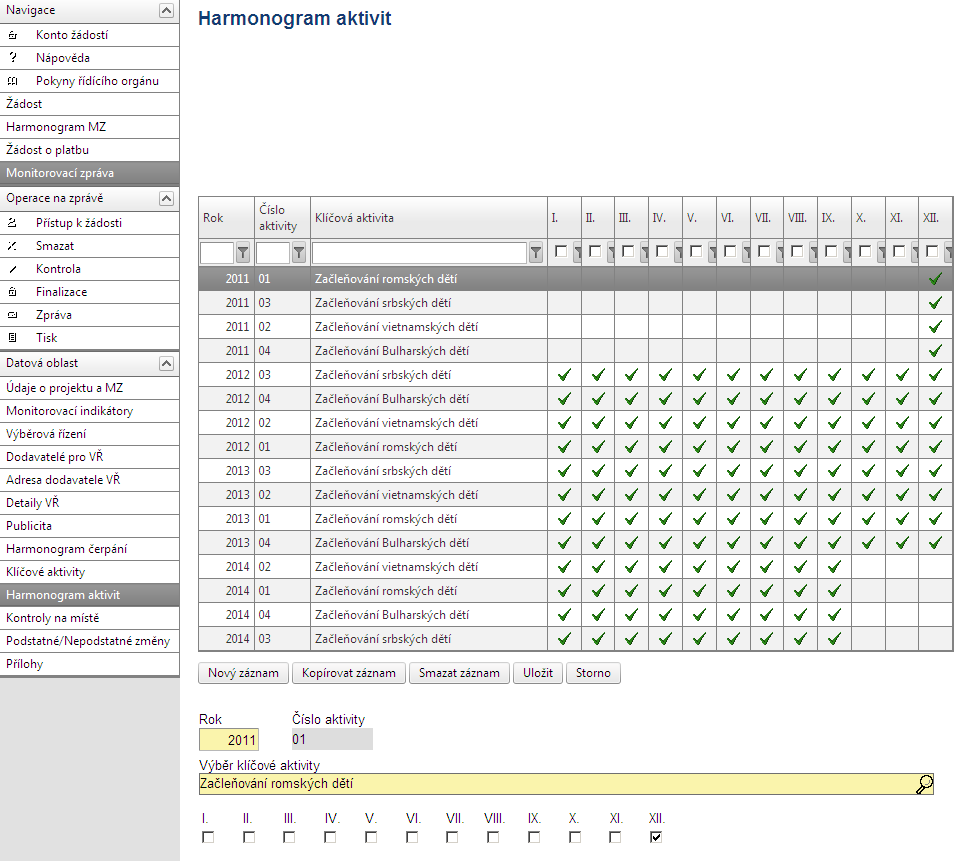The width and height of the screenshot is (966, 861).
Task: Open Žádost in navigation
Action: (x=89, y=104)
